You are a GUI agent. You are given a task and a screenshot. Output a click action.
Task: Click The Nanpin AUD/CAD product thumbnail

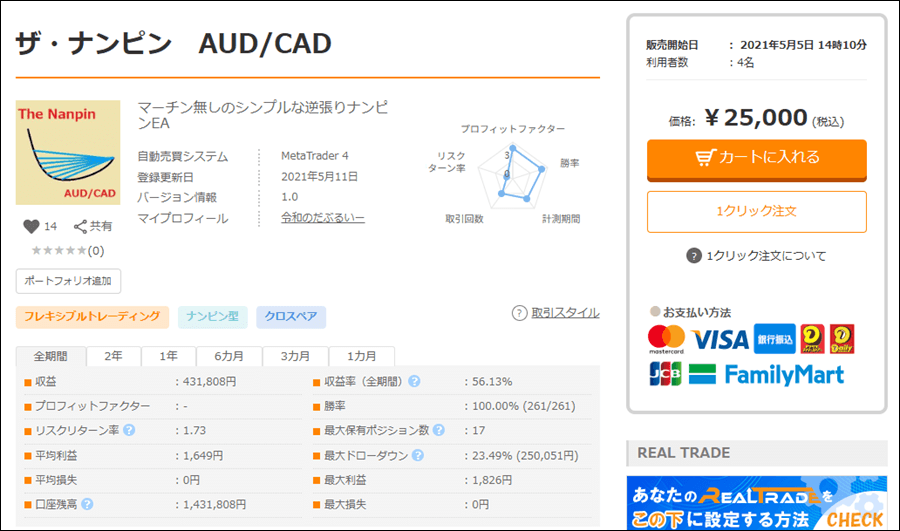(68, 153)
